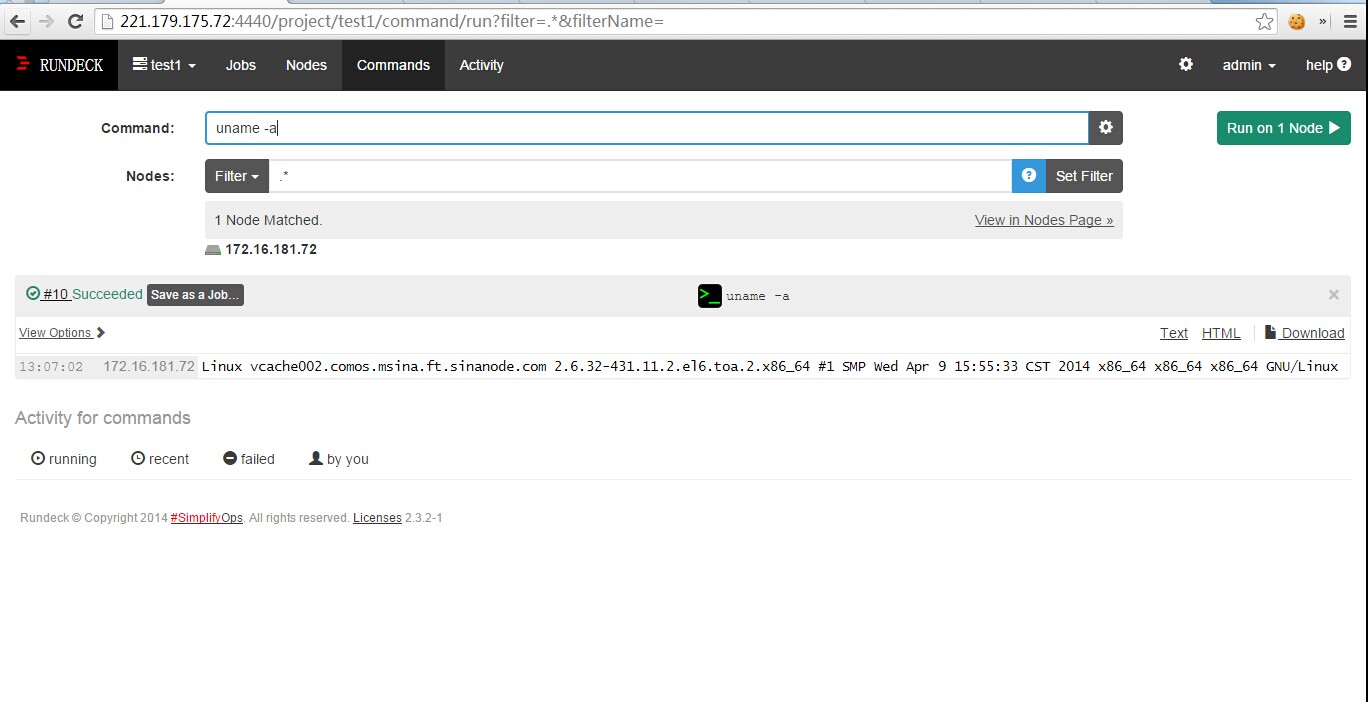Click the uname output log line
The width and height of the screenshot is (1368, 702).
pos(770,367)
